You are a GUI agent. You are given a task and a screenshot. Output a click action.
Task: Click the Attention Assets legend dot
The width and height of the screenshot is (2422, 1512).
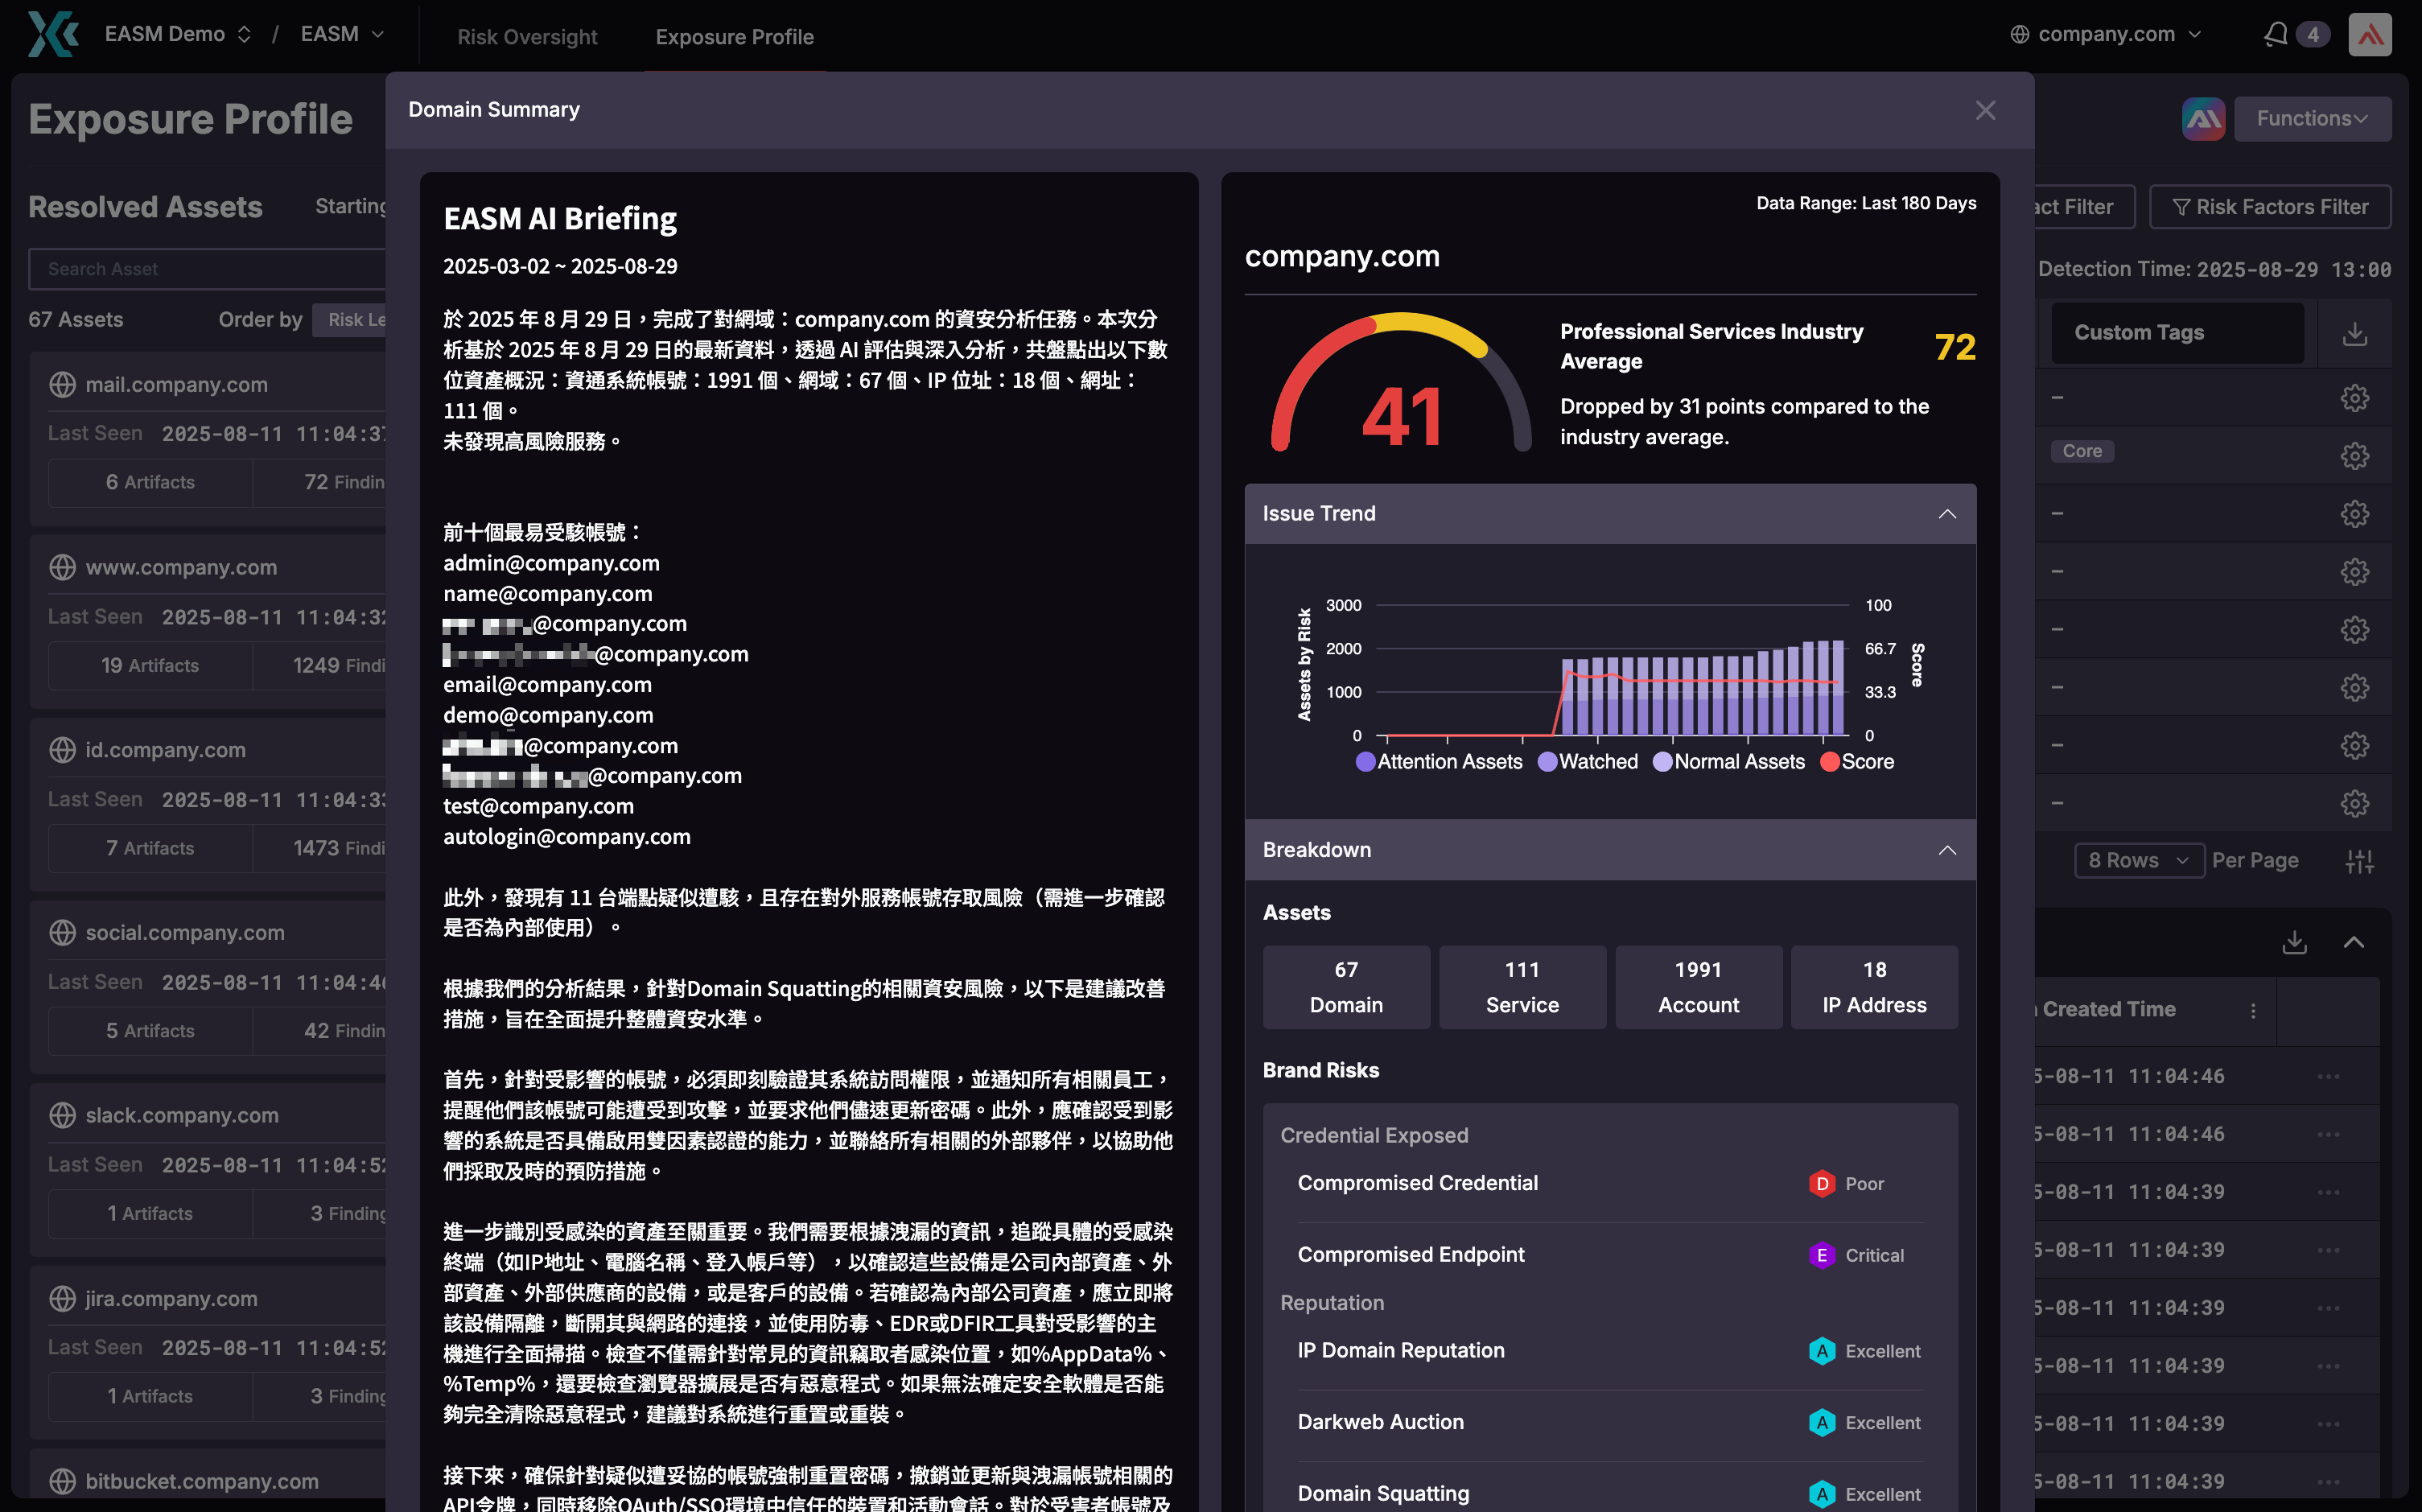point(1365,761)
